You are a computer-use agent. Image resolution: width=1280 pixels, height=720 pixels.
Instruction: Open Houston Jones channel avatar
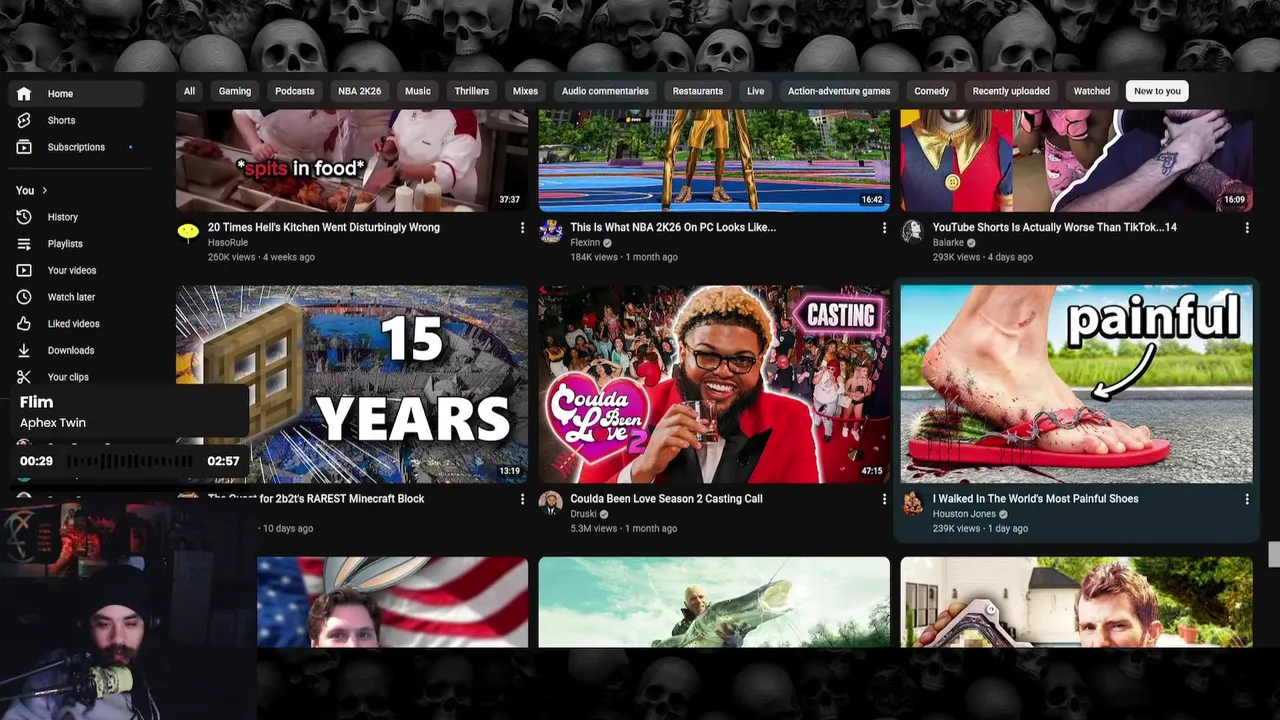point(912,503)
